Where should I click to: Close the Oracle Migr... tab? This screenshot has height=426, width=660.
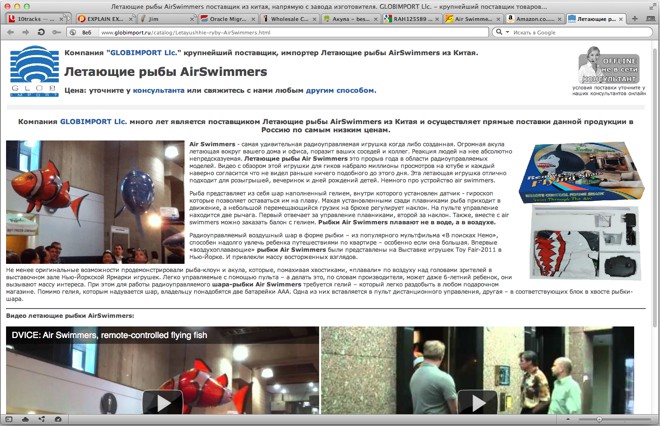[253, 19]
